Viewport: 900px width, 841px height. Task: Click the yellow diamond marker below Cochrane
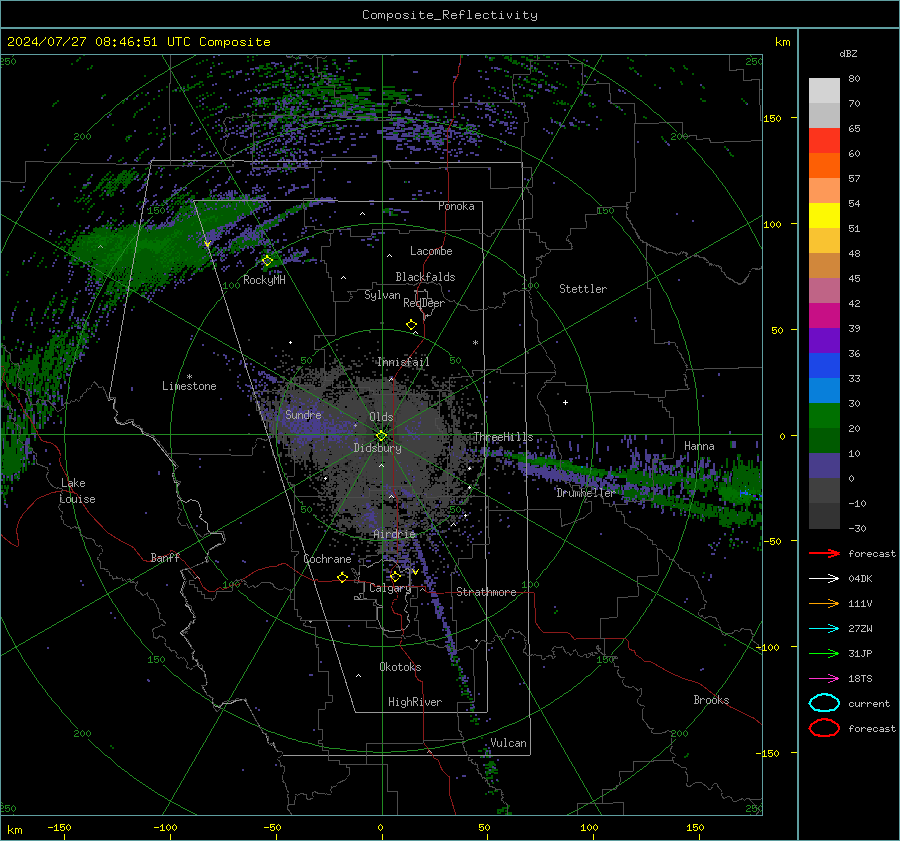342,577
